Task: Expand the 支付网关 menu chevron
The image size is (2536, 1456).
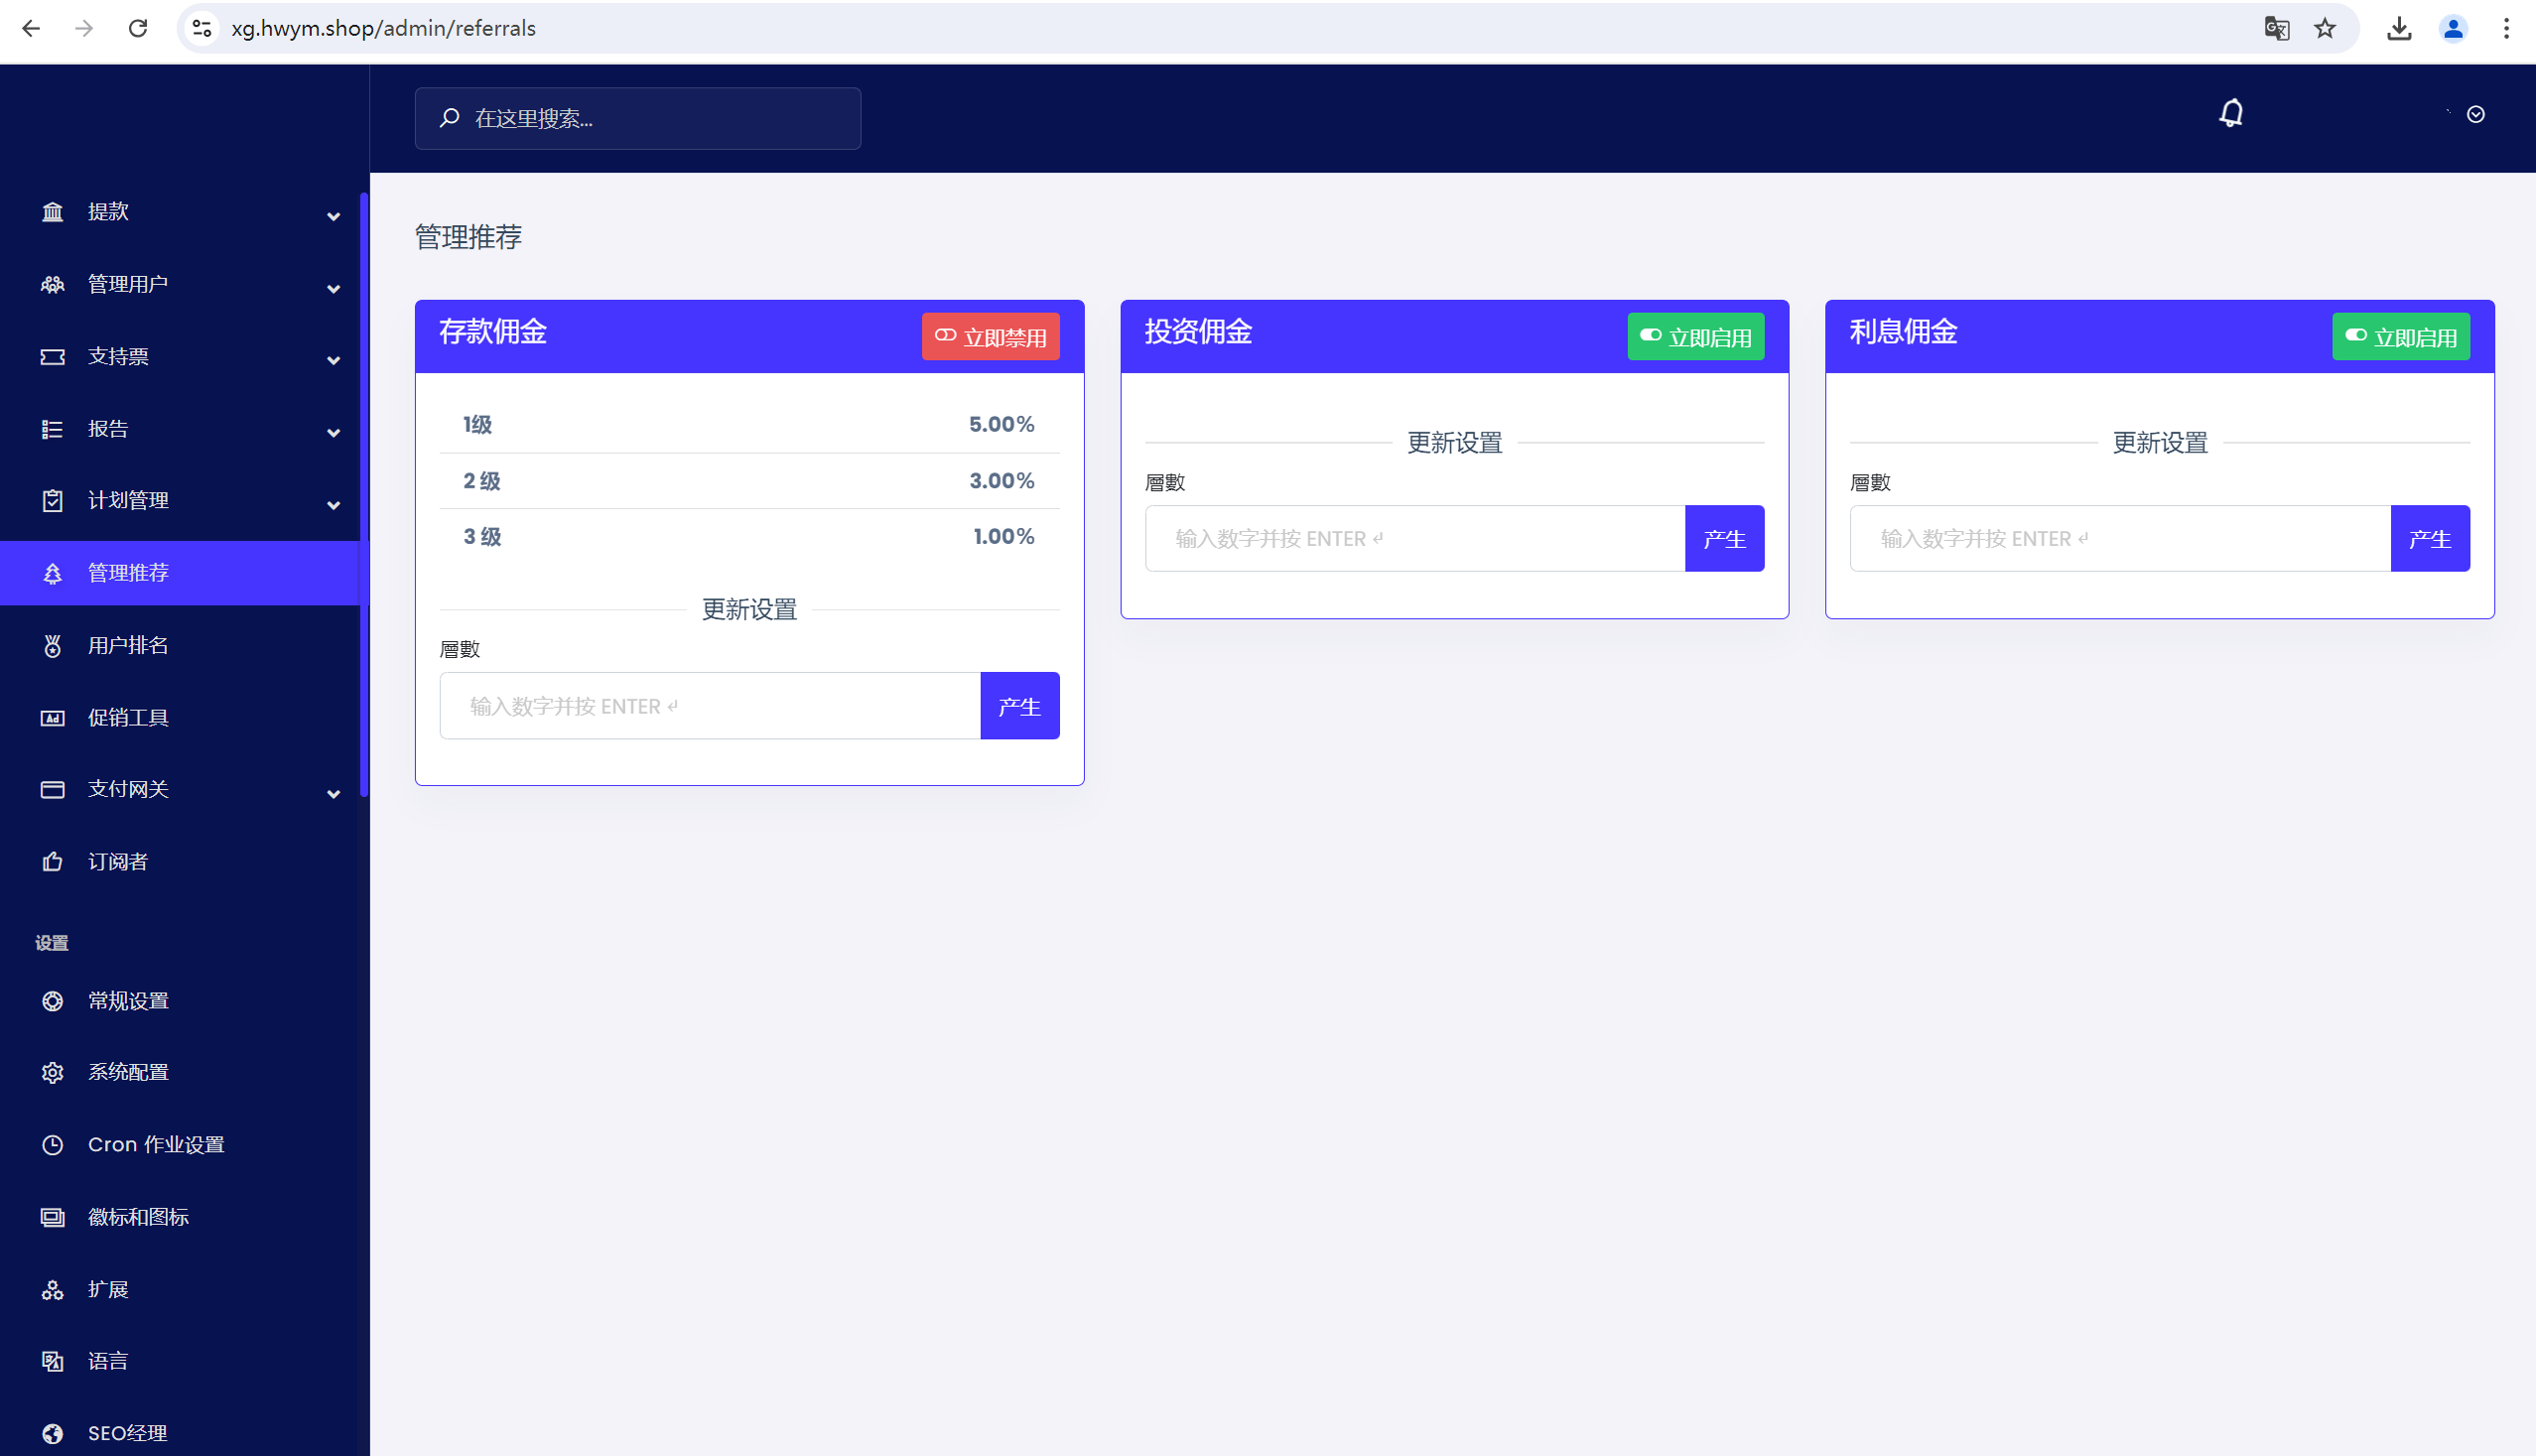Action: tap(334, 794)
